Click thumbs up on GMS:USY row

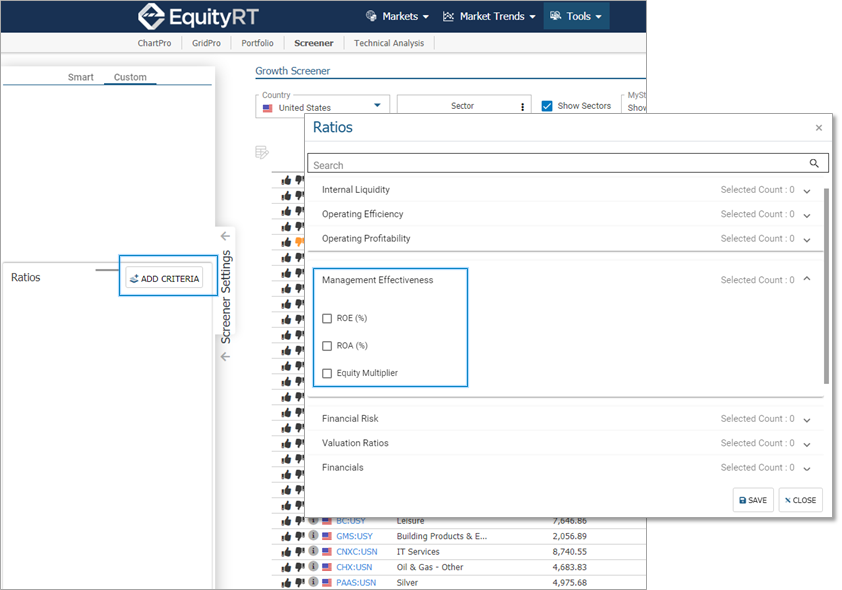point(286,536)
